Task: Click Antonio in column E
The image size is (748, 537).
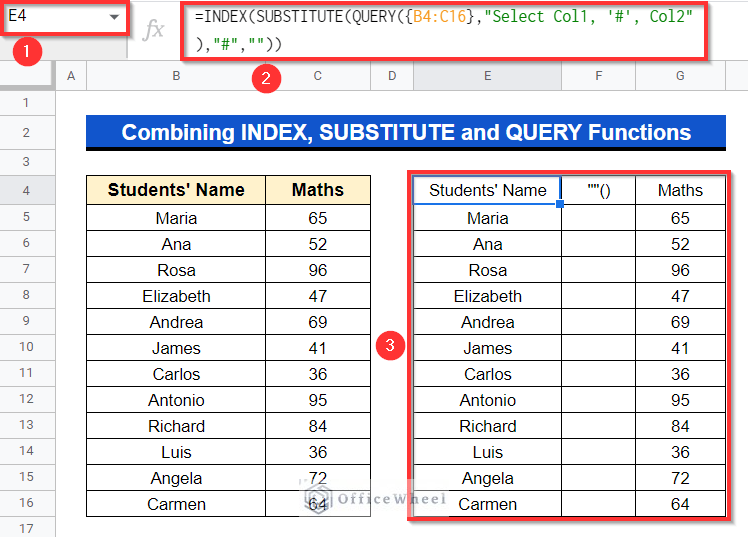Action: pyautogui.click(x=487, y=400)
